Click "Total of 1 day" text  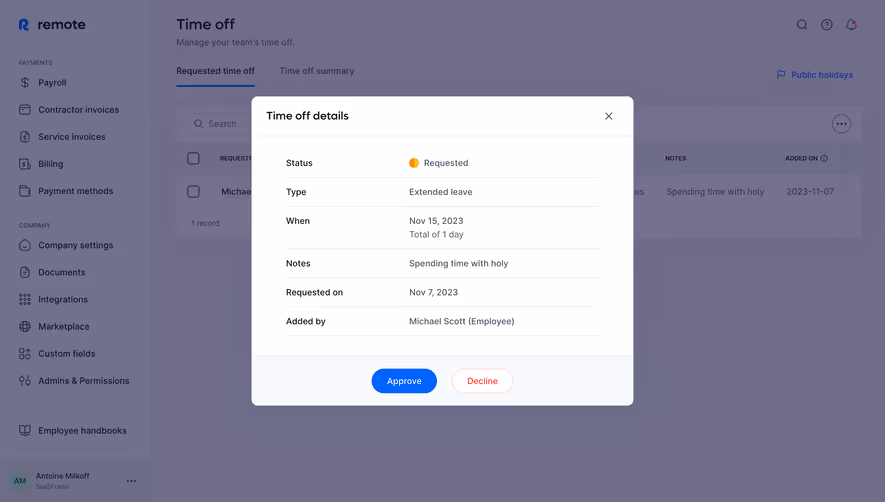tap(436, 234)
